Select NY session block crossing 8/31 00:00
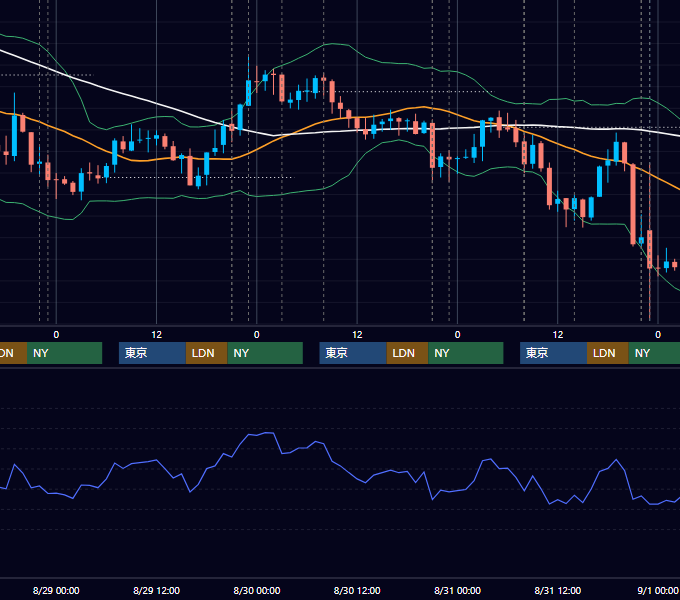This screenshot has width=680, height=600. tap(465, 353)
